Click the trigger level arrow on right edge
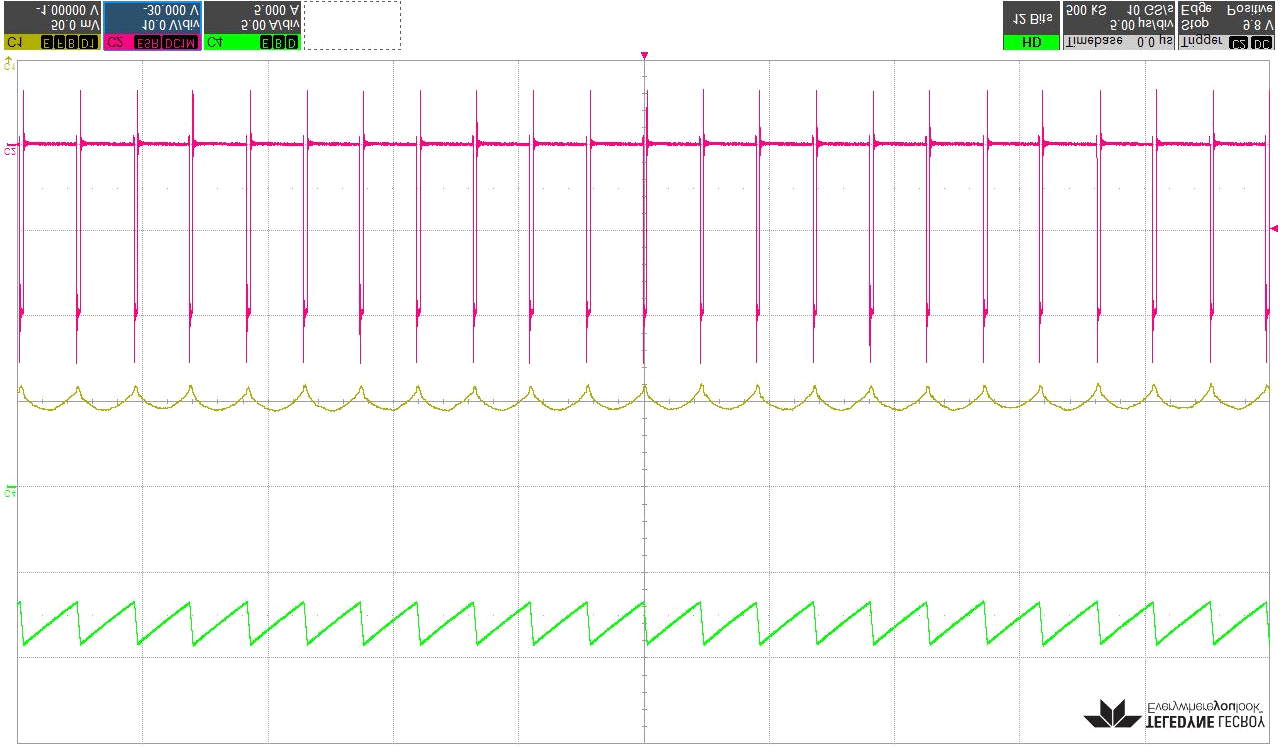The width and height of the screenshot is (1280, 747). click(1274, 229)
